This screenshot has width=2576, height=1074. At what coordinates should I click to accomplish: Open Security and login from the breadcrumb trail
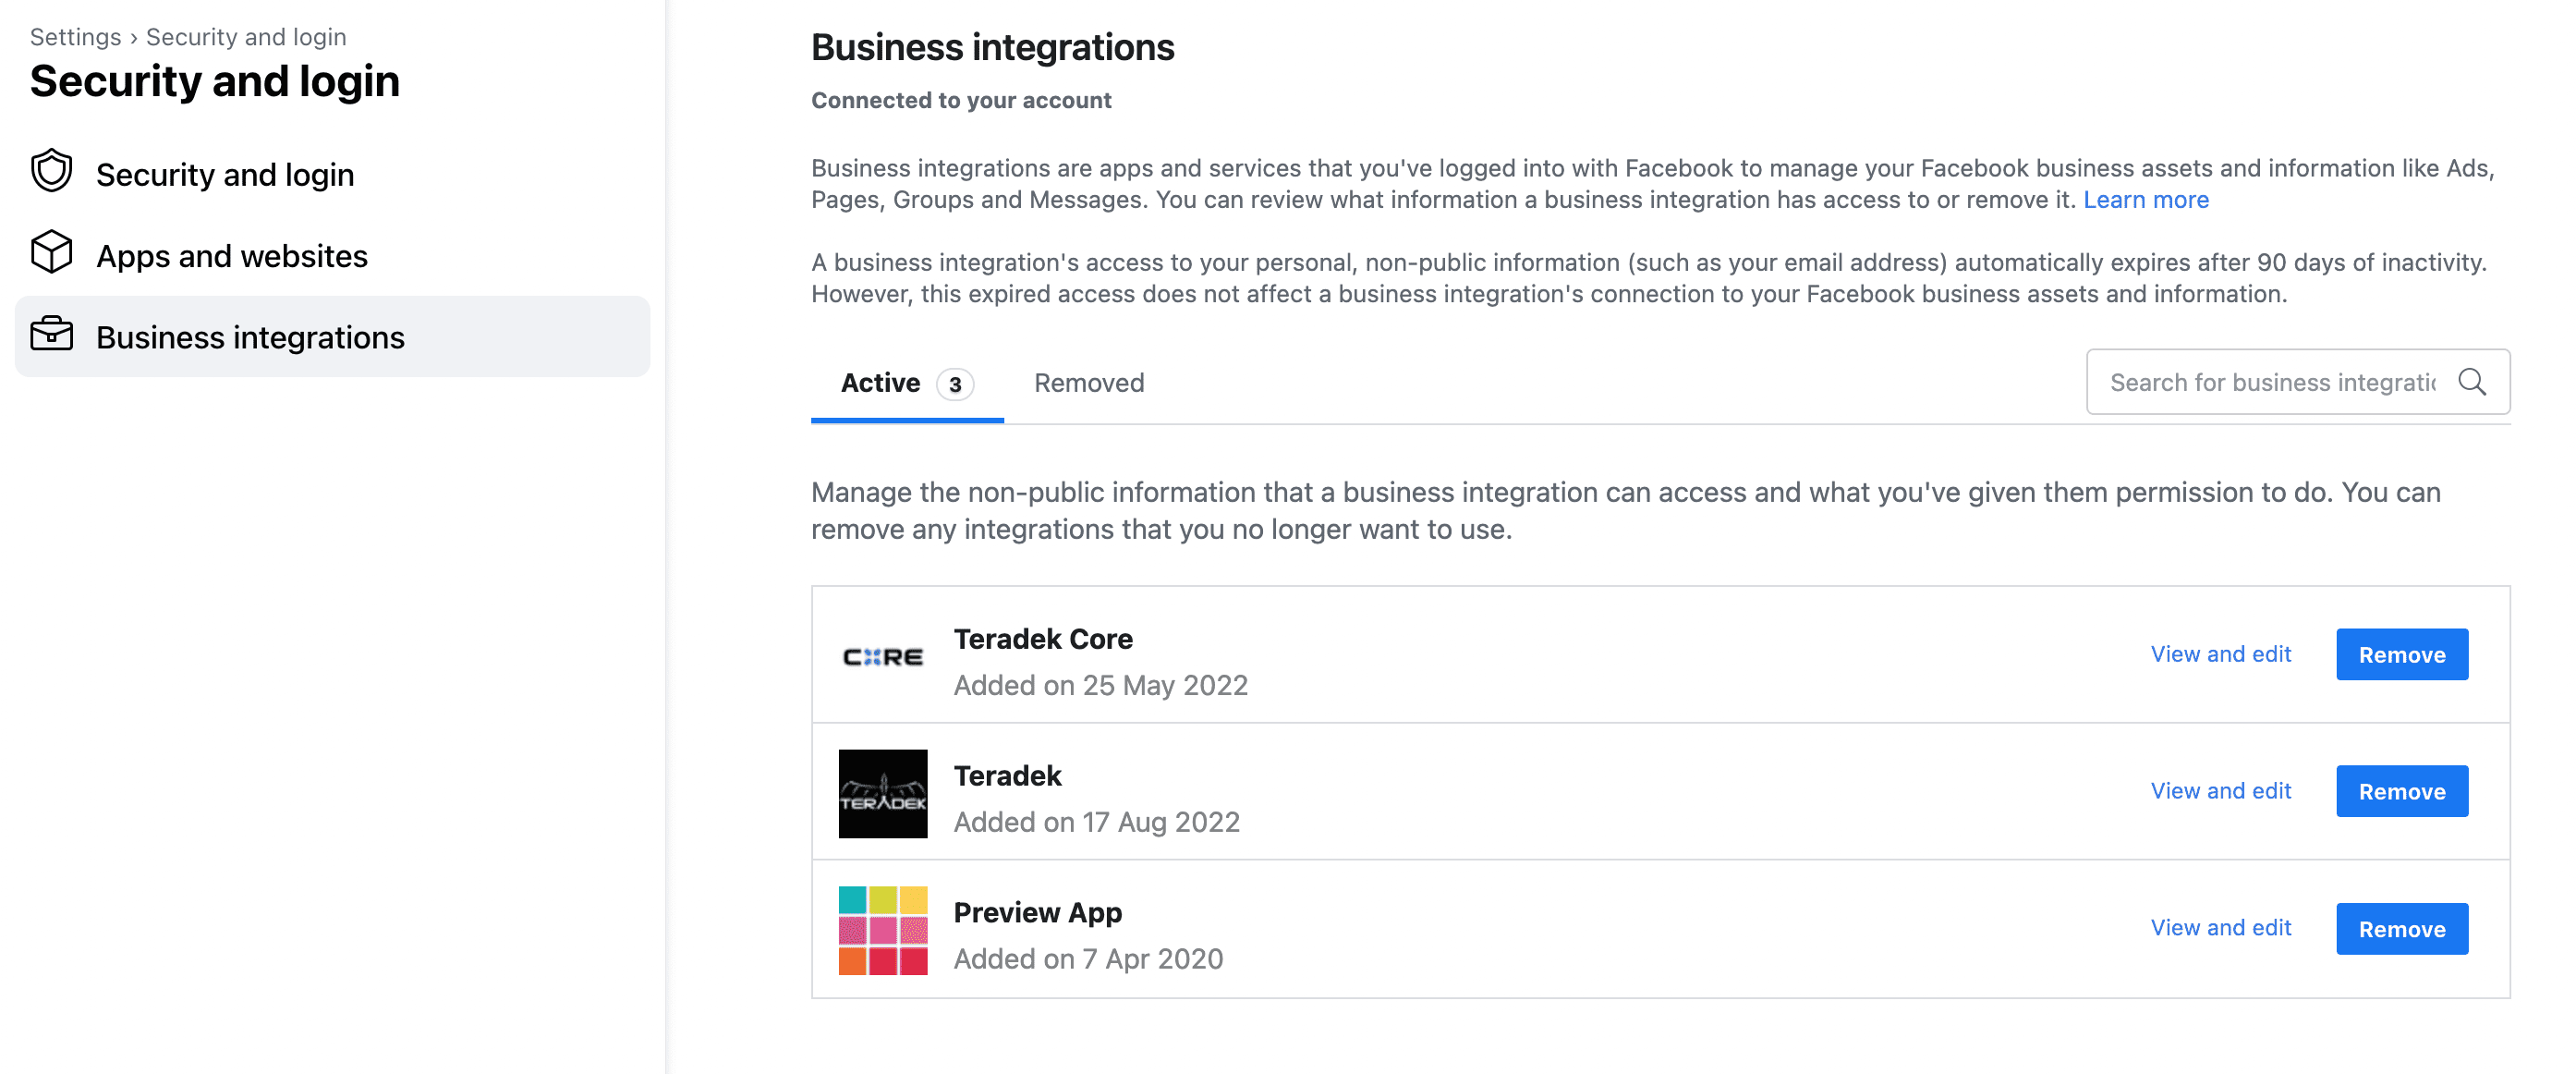[x=246, y=36]
